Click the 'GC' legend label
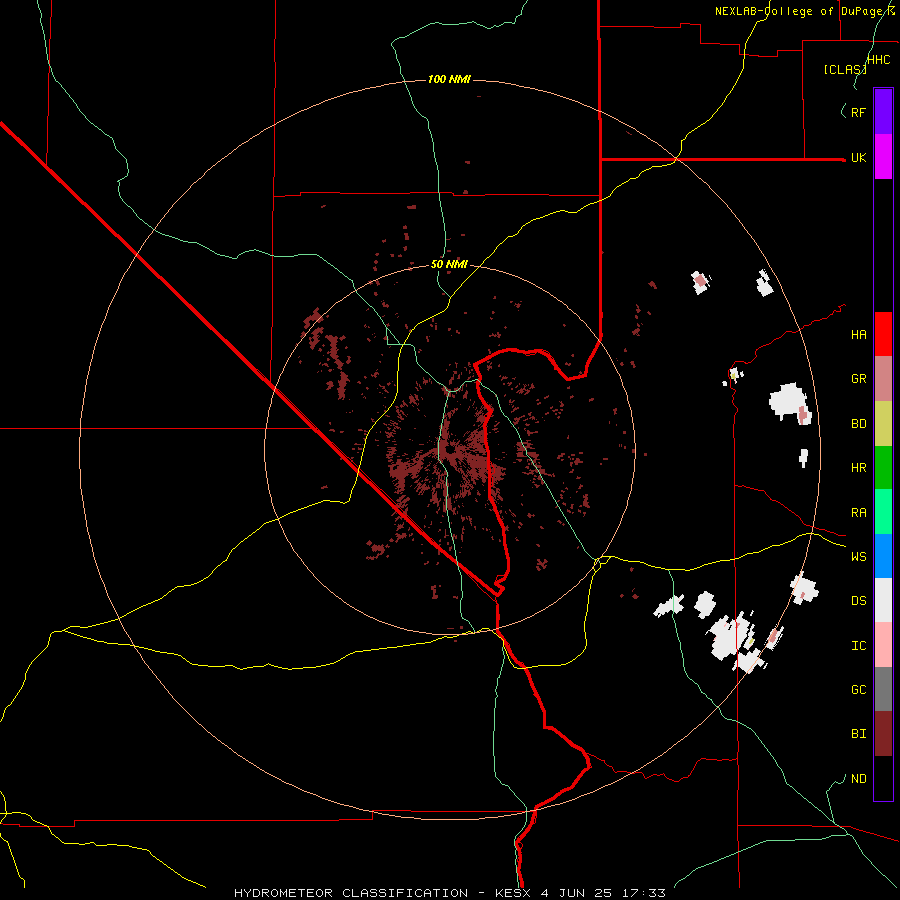The width and height of the screenshot is (900, 900). pos(858,690)
